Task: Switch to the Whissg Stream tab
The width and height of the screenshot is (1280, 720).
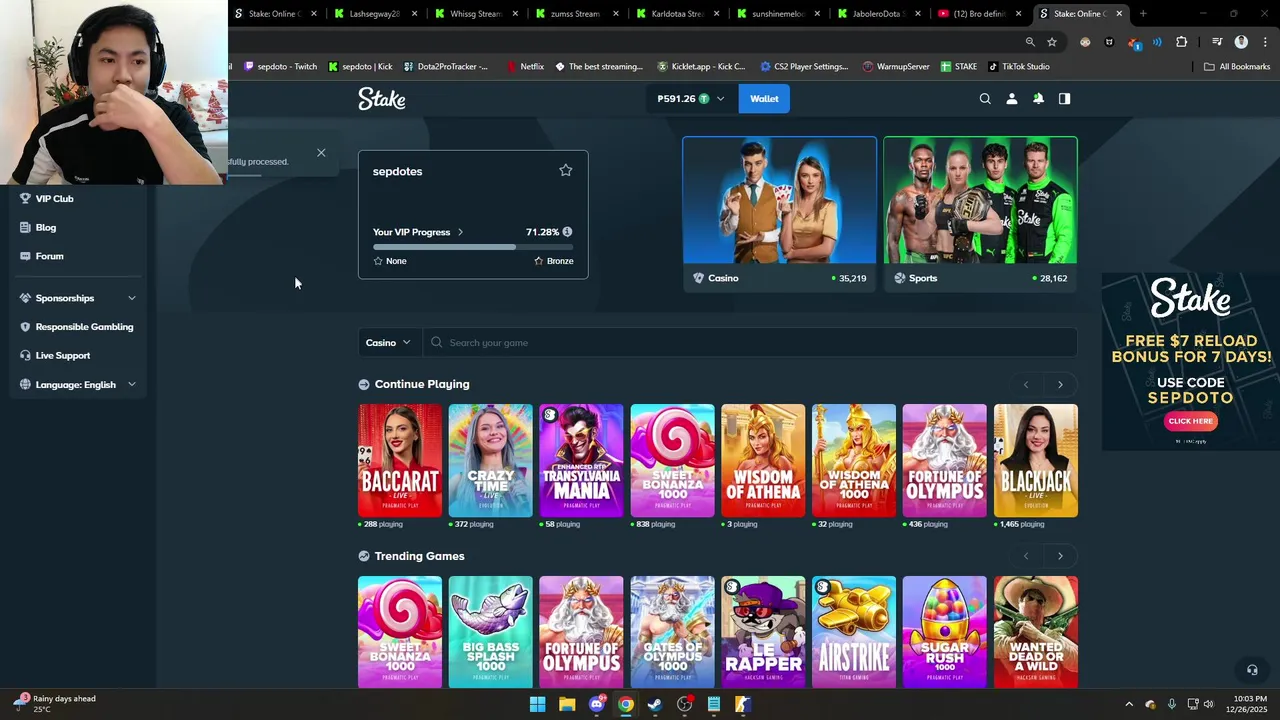Action: click(476, 14)
